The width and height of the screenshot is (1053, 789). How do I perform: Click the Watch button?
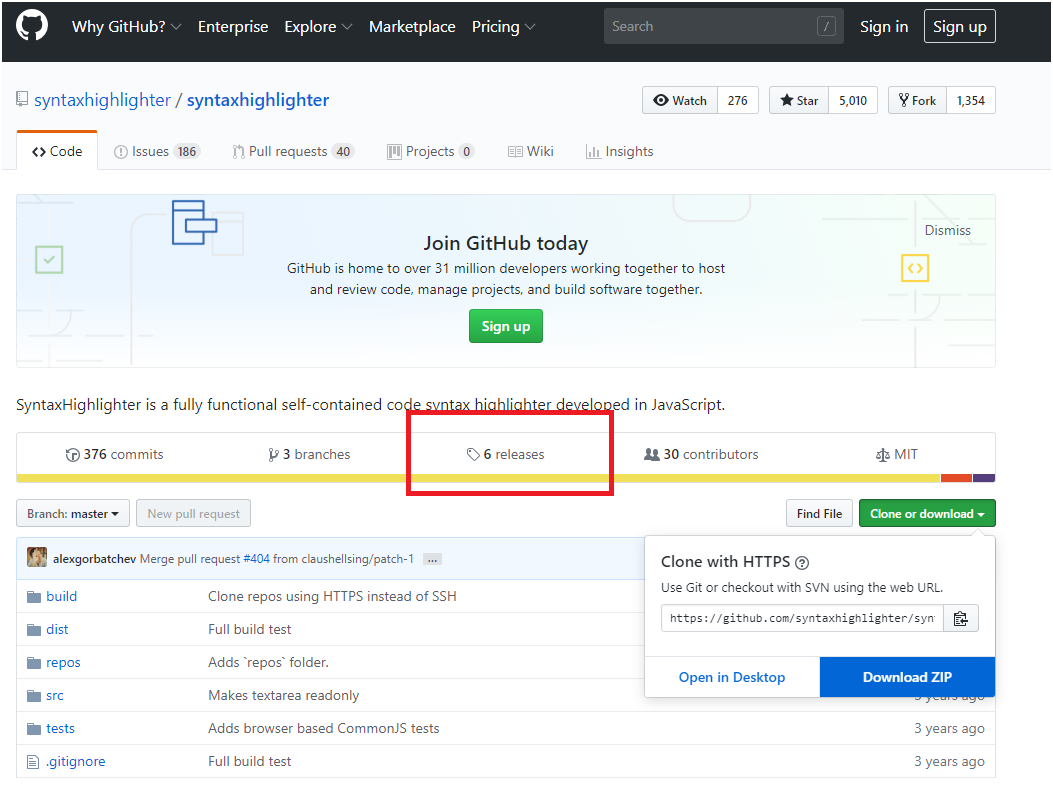[x=680, y=100]
